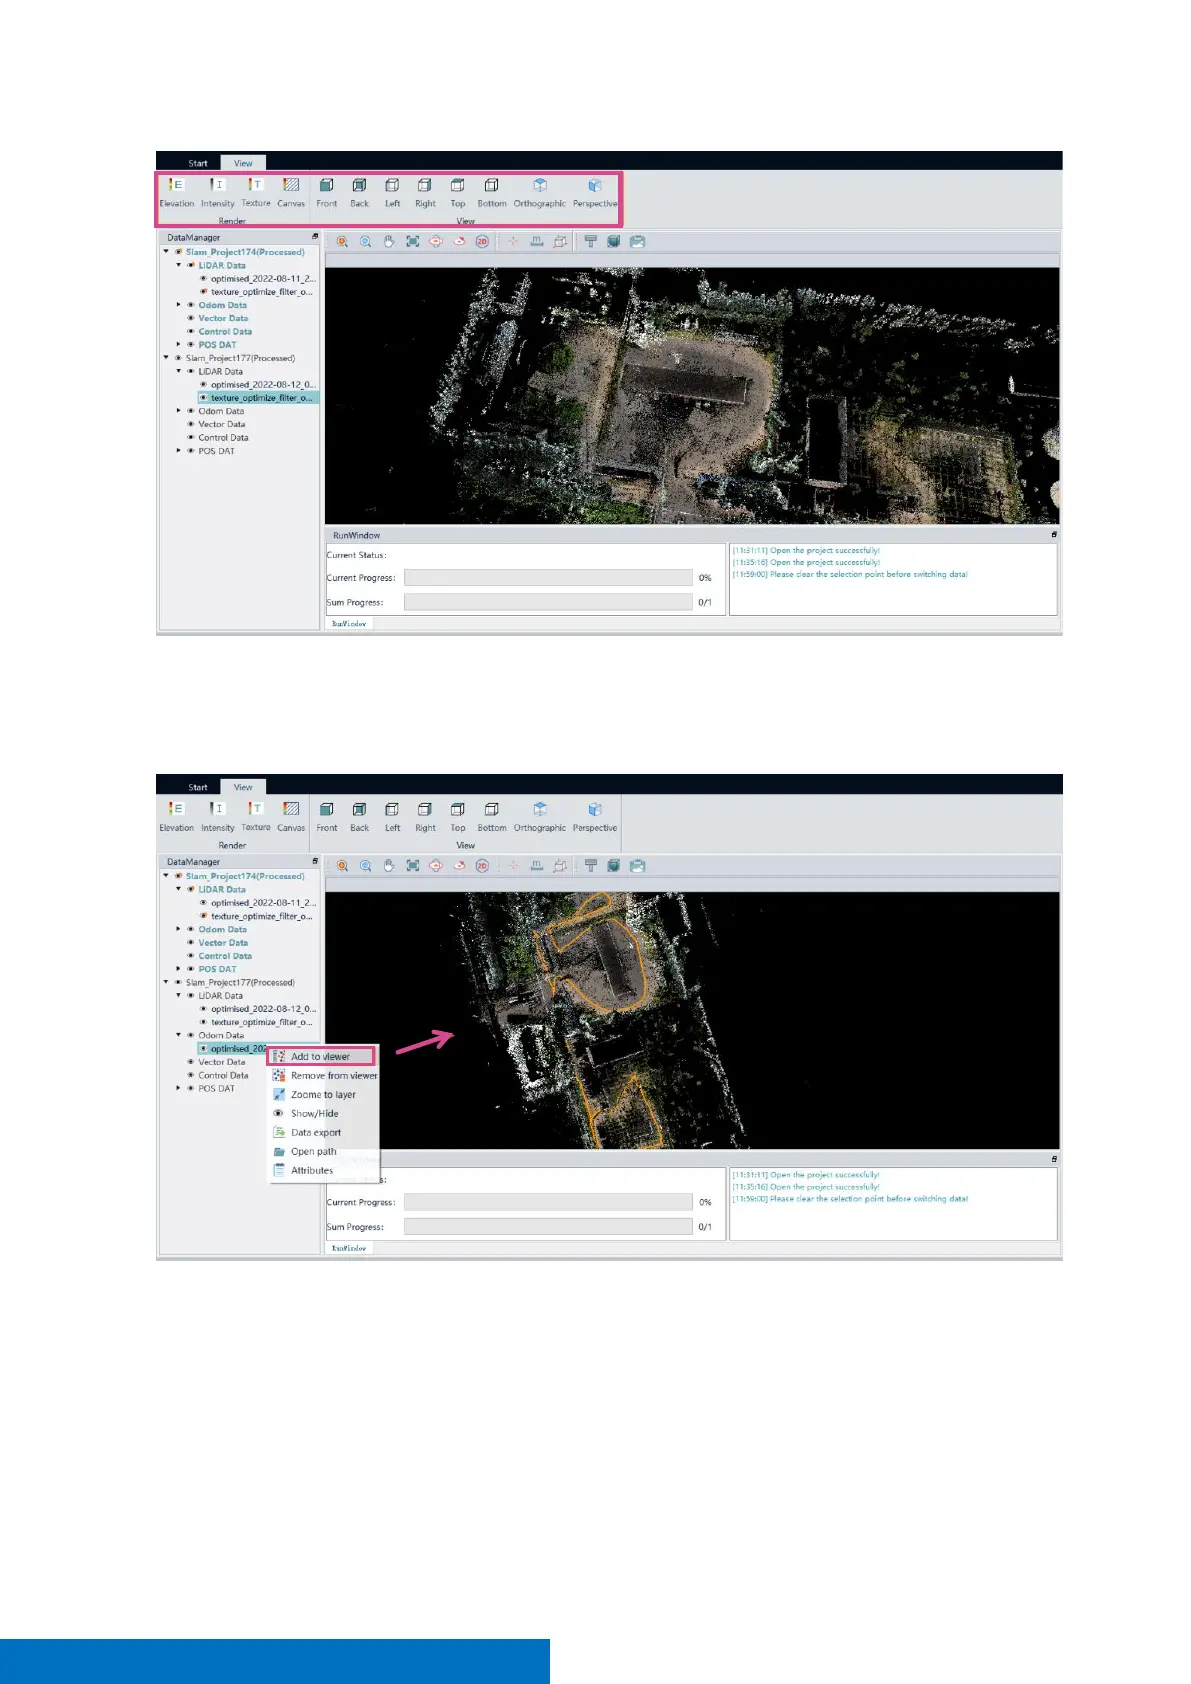Image resolution: width=1191 pixels, height=1684 pixels.
Task: Select the hand pan tool in the lower window
Action: tap(389, 866)
